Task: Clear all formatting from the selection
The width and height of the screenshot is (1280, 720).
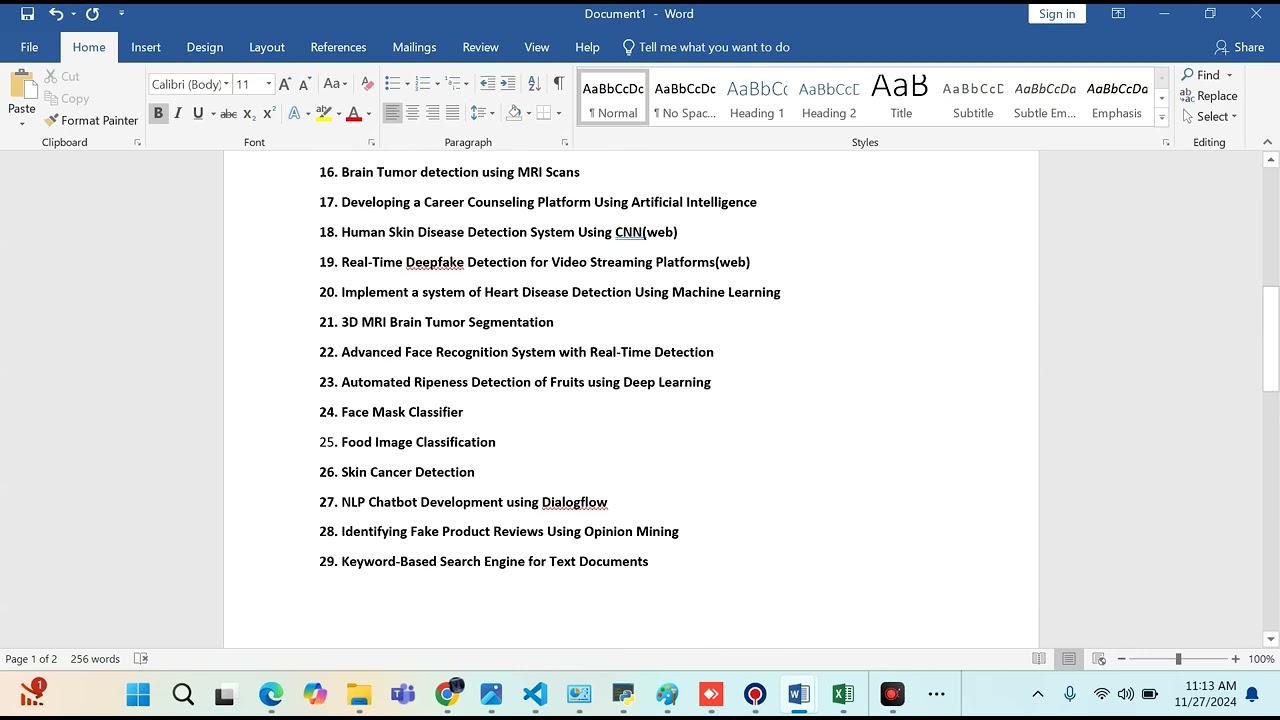Action: (x=367, y=84)
